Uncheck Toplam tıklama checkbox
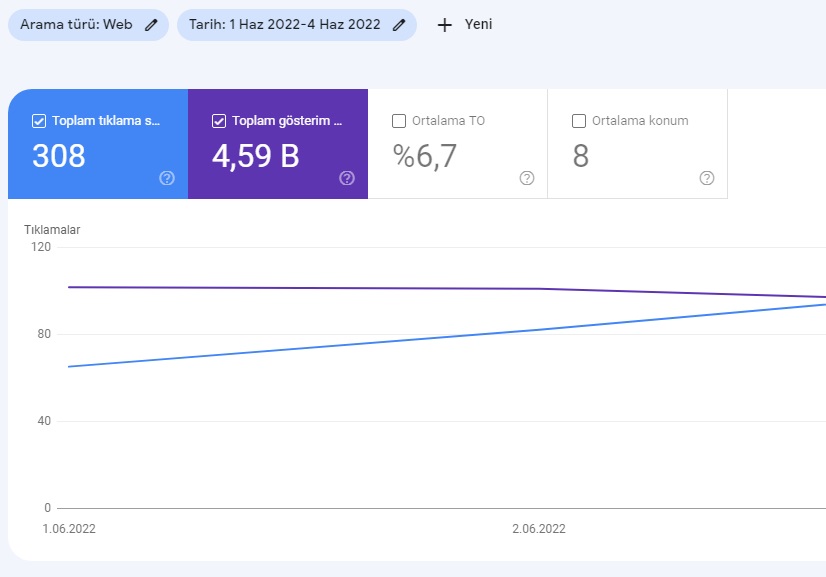Screen dimensions: 826x577 tap(39, 121)
